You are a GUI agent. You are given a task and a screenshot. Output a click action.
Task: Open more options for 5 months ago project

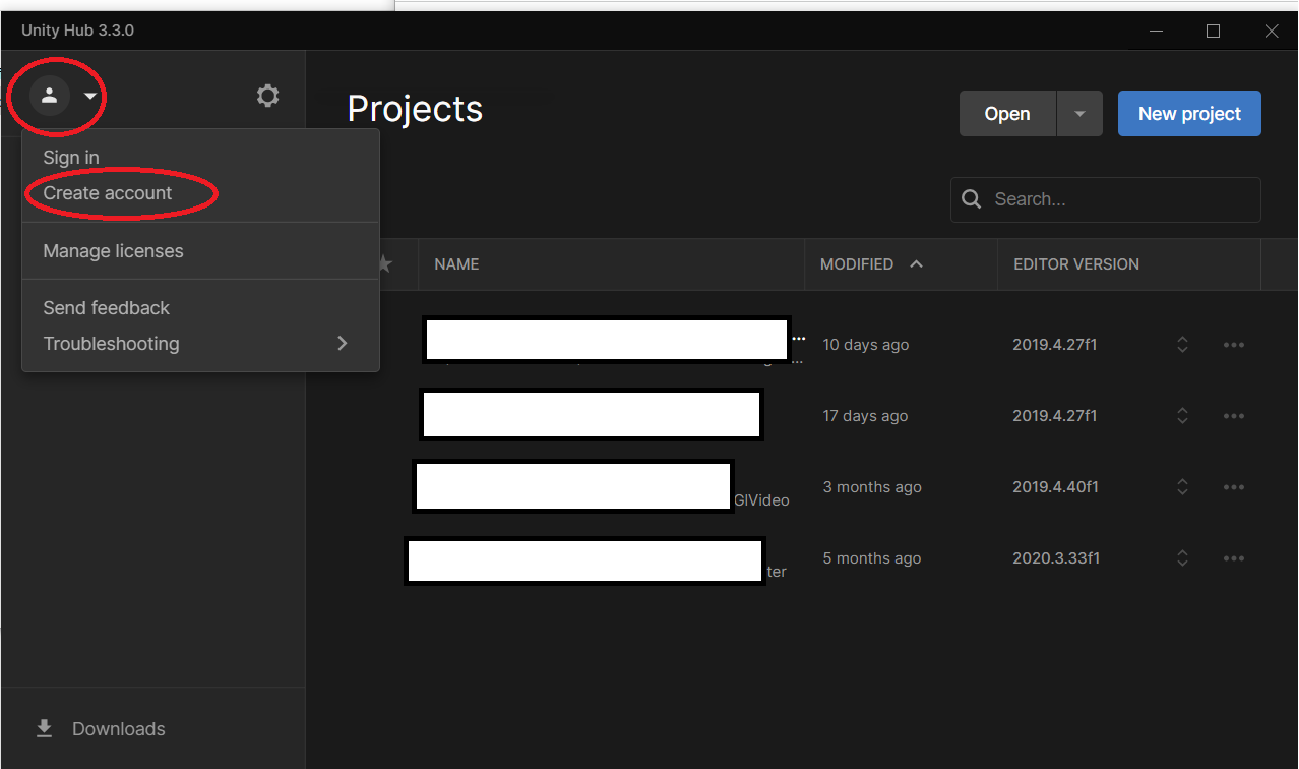(1234, 558)
